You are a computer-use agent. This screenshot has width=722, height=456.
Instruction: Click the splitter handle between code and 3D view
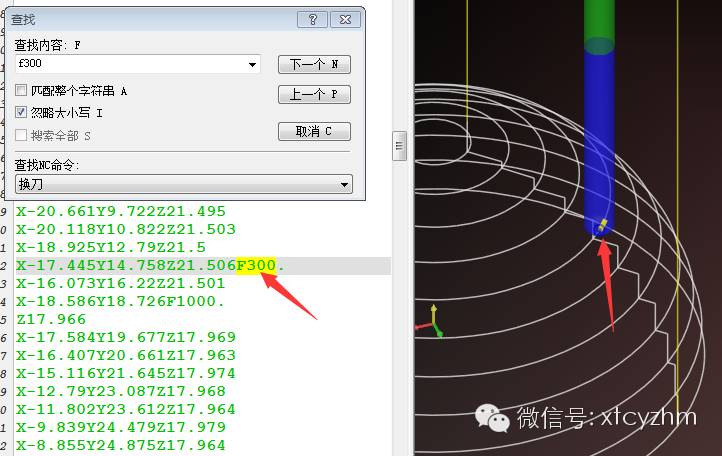[399, 146]
